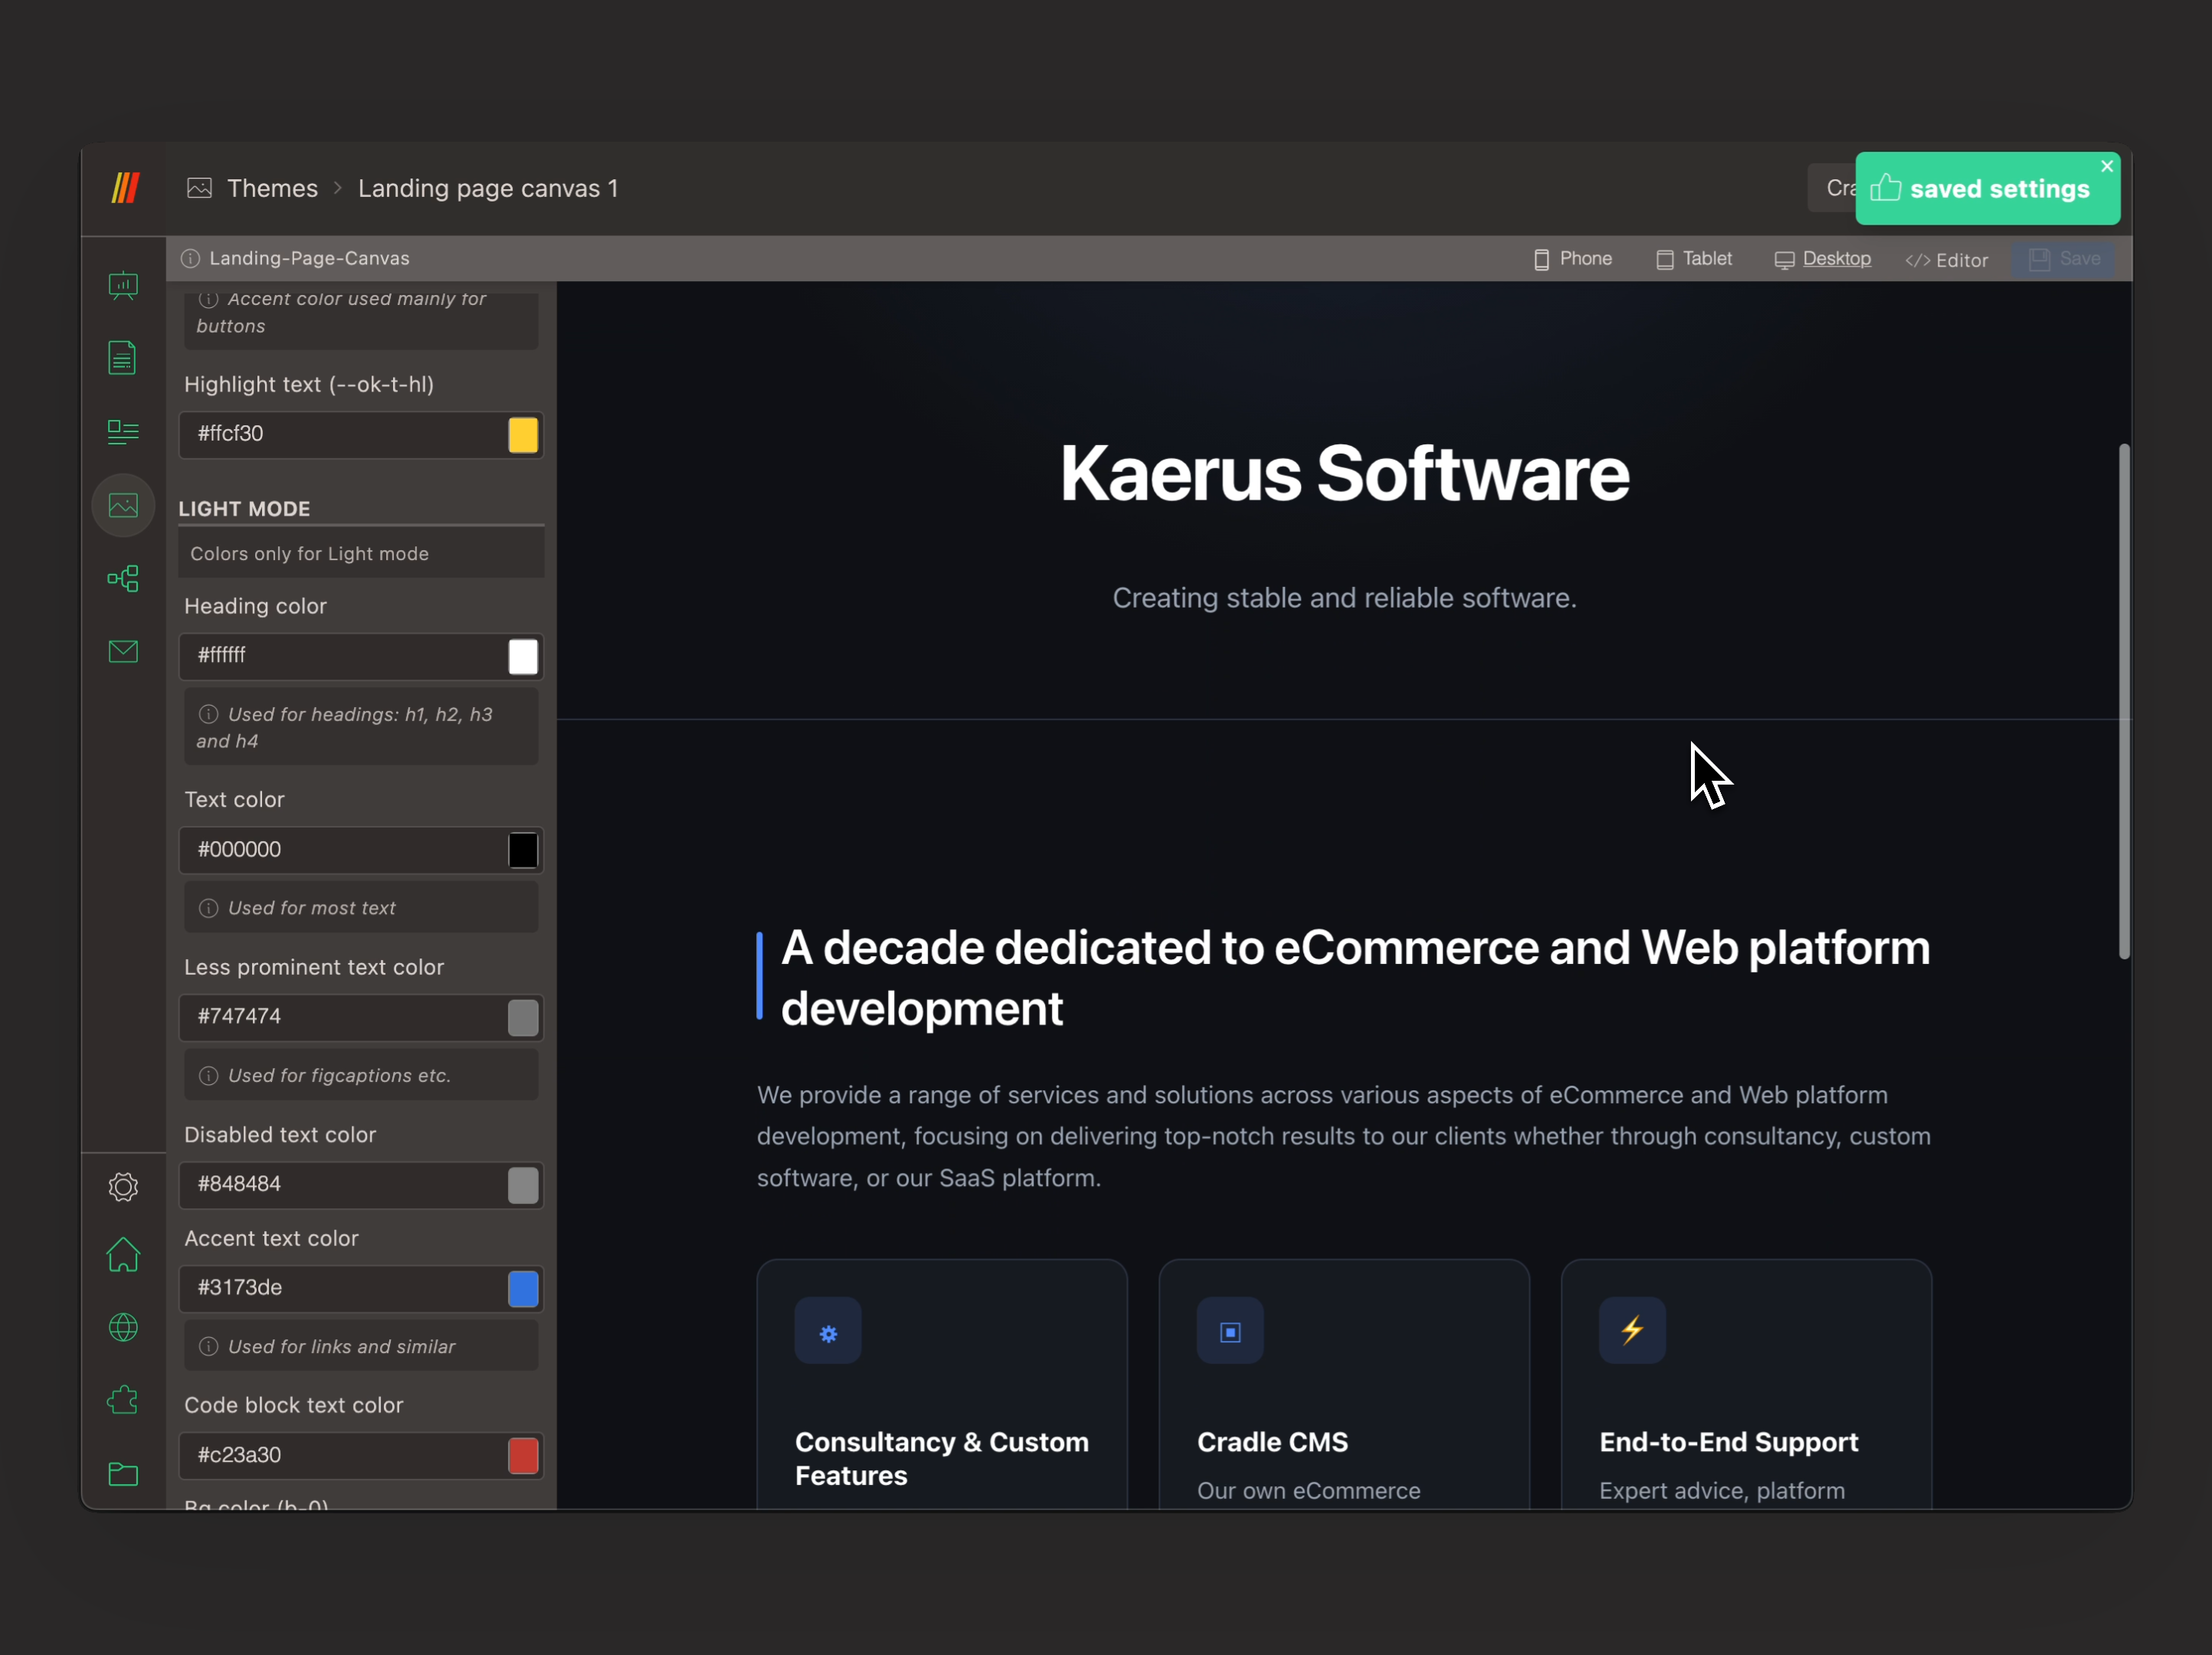Click Themes in the breadcrumb
Screen dimensions: 2212x1655
click(x=272, y=188)
